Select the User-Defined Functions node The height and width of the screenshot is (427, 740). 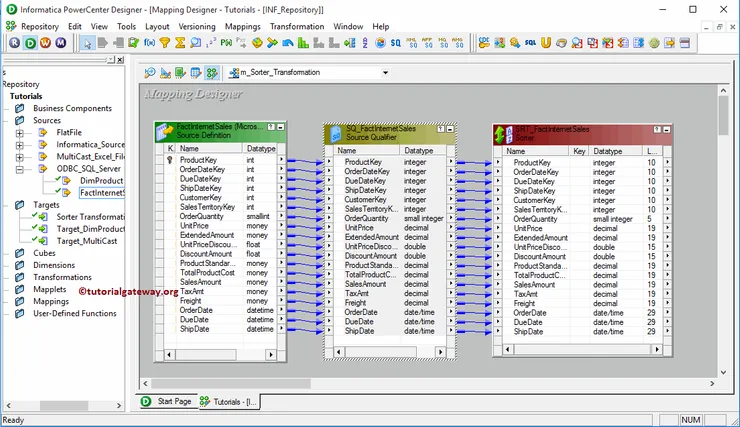(x=75, y=313)
